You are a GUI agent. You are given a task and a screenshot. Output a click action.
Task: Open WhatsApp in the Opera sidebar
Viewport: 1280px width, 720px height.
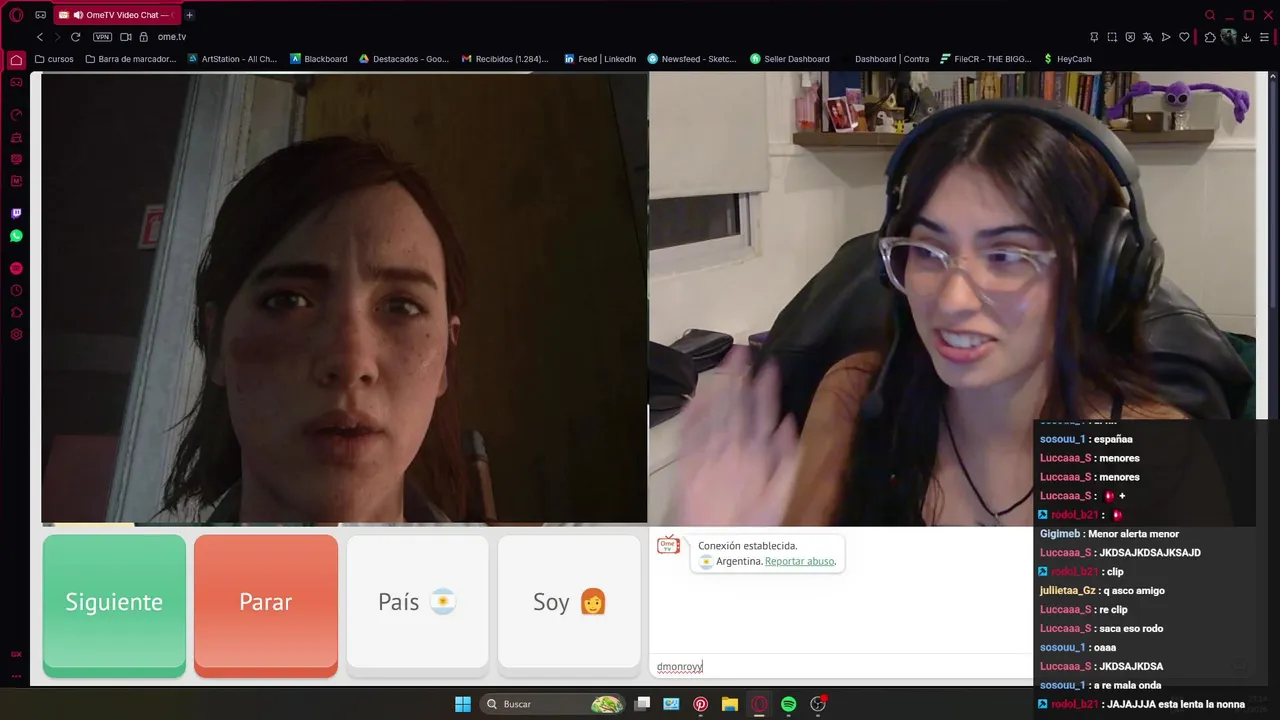pos(16,236)
